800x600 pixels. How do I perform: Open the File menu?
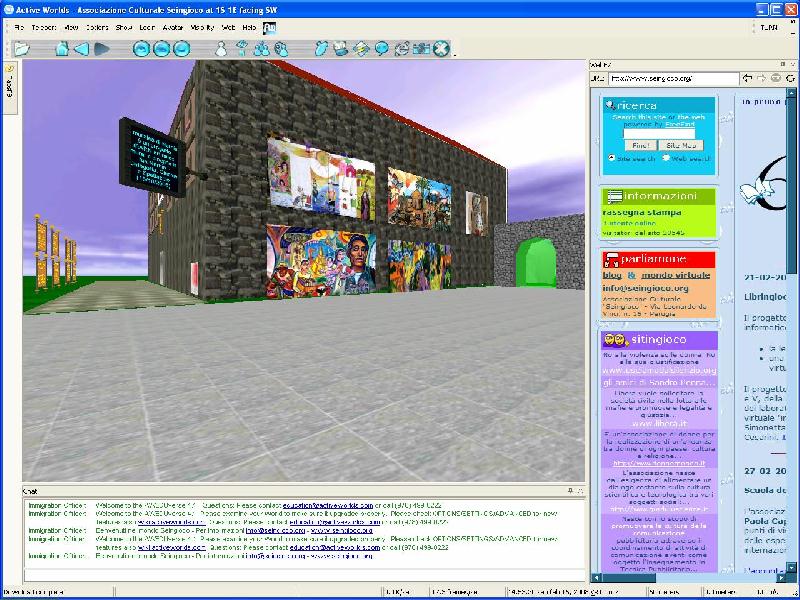[x=19, y=28]
